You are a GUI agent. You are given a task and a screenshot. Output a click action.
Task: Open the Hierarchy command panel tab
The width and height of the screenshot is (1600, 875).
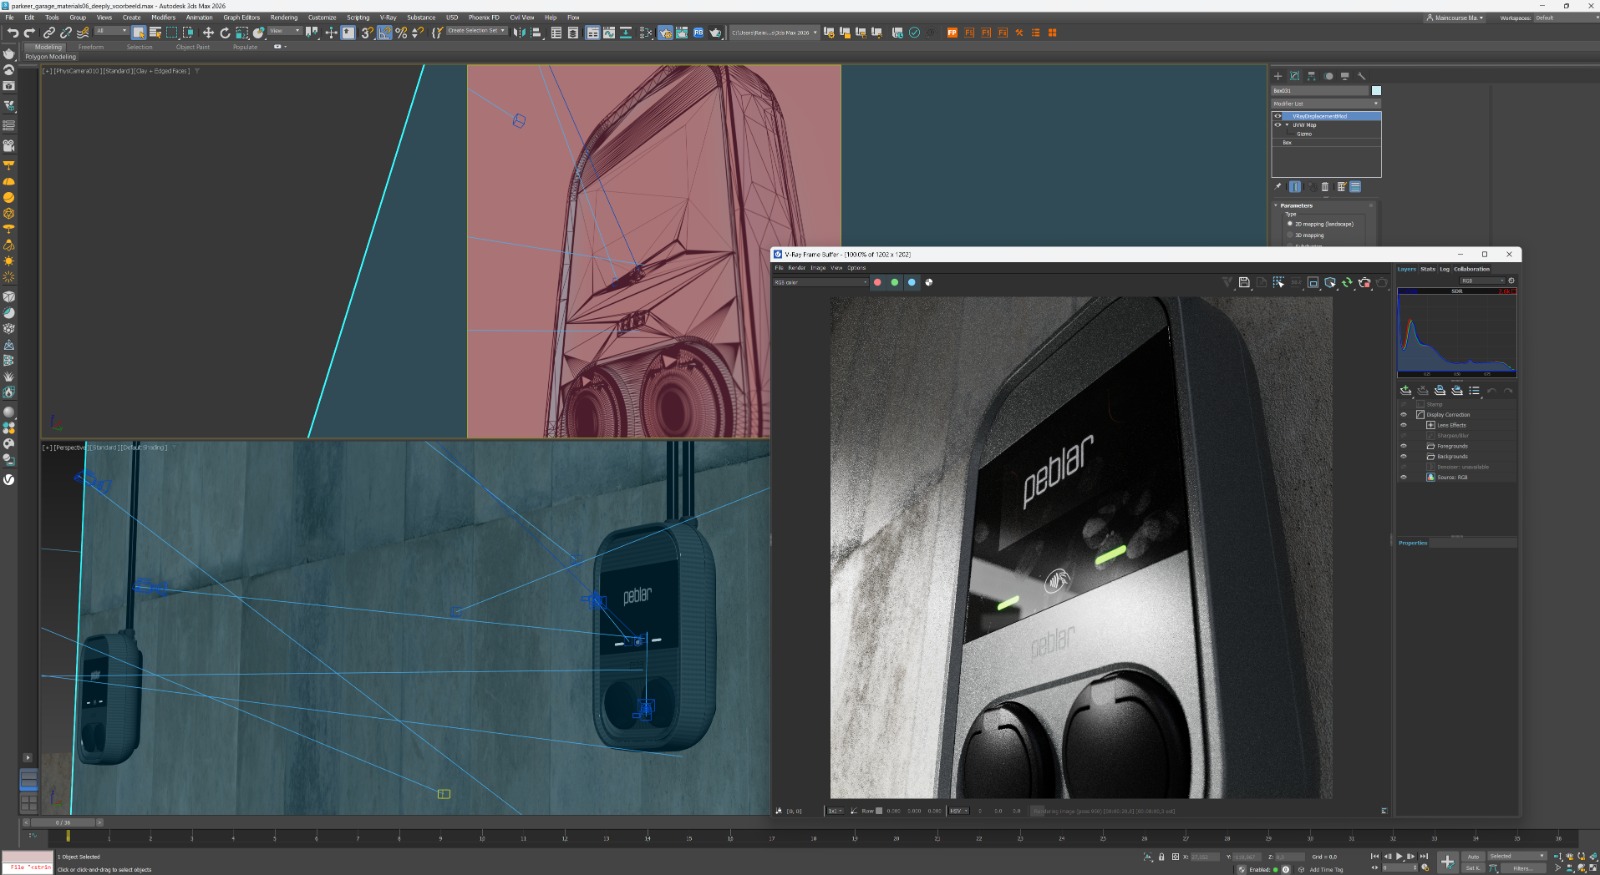pos(1311,76)
